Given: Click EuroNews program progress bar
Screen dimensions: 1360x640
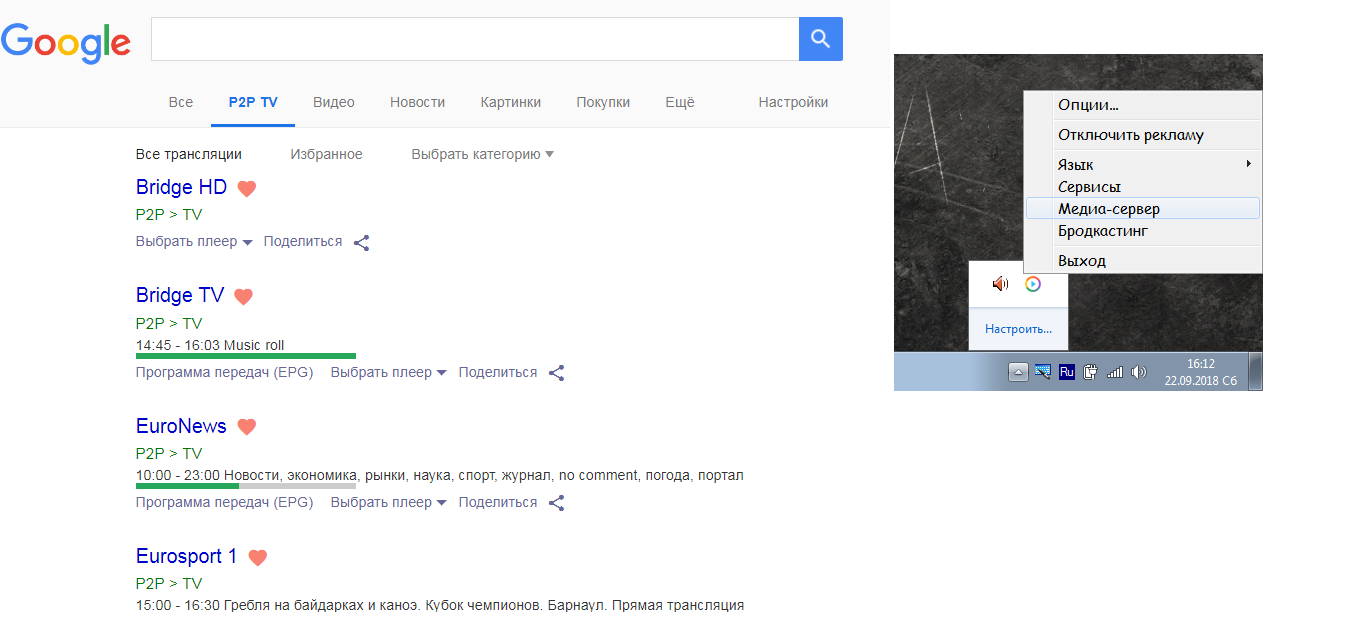Looking at the screenshot, I should [x=246, y=486].
